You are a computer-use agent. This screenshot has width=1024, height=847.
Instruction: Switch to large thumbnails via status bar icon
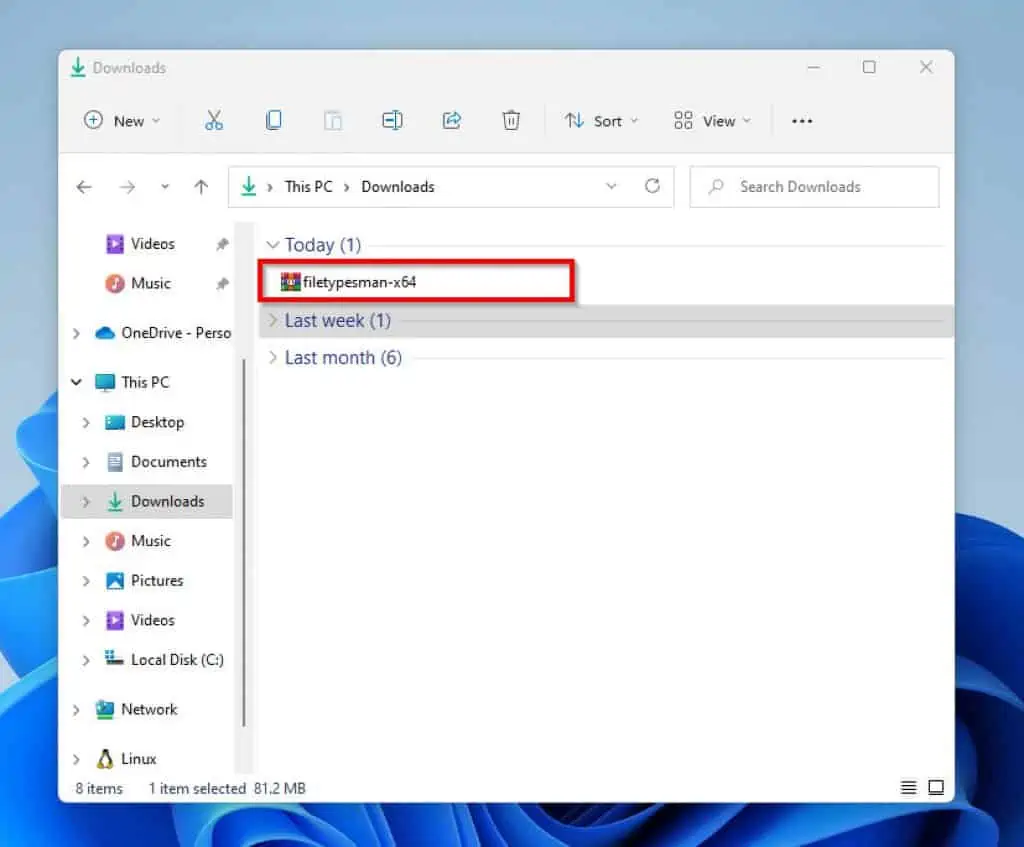(x=937, y=787)
